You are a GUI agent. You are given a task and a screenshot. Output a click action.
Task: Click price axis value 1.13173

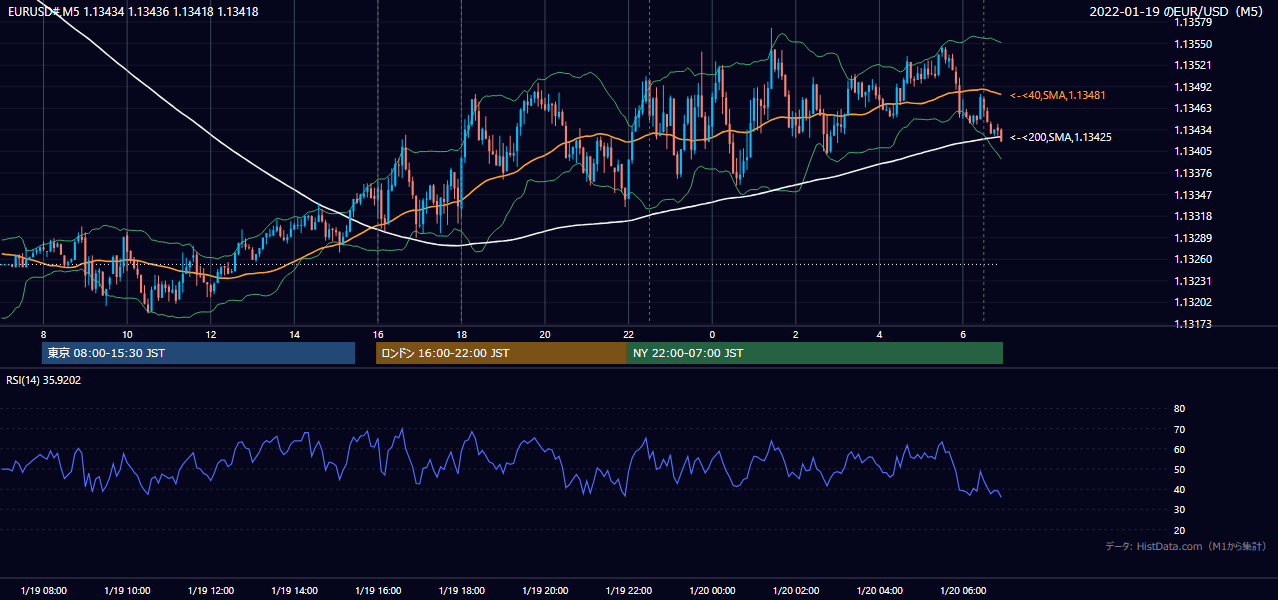(1193, 324)
